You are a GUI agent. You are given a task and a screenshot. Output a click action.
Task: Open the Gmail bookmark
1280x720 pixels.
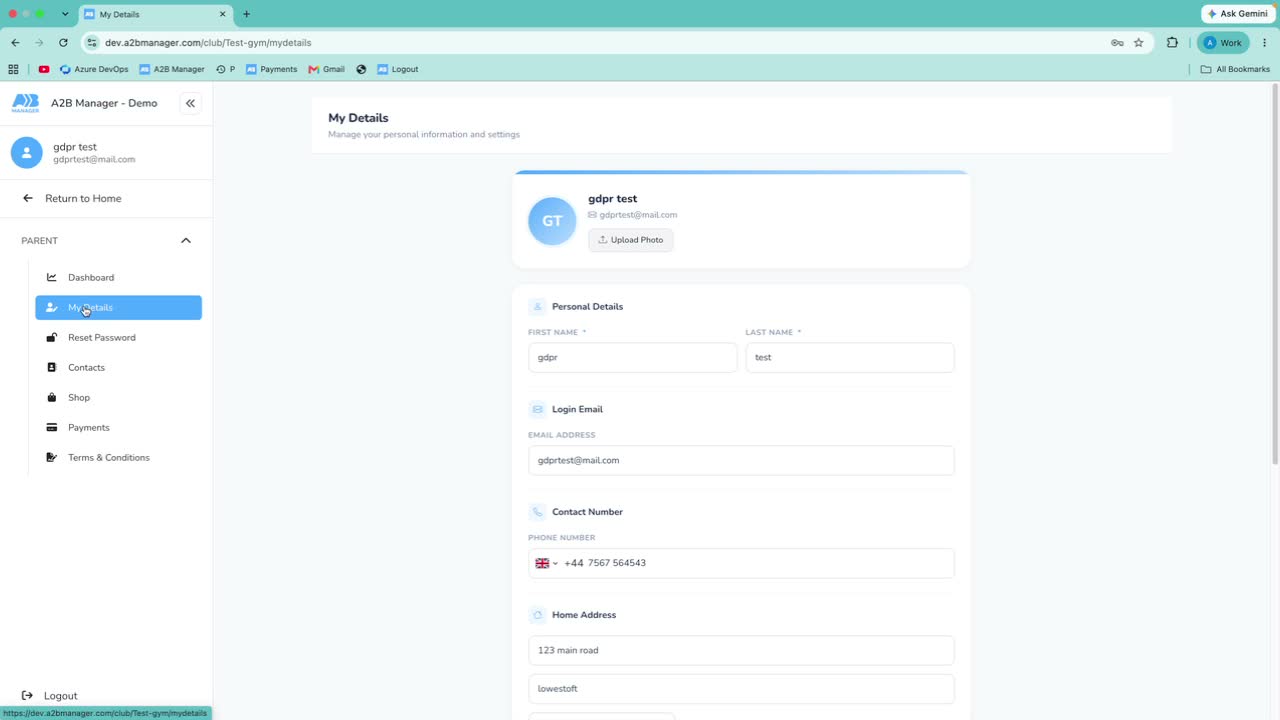[x=327, y=69]
